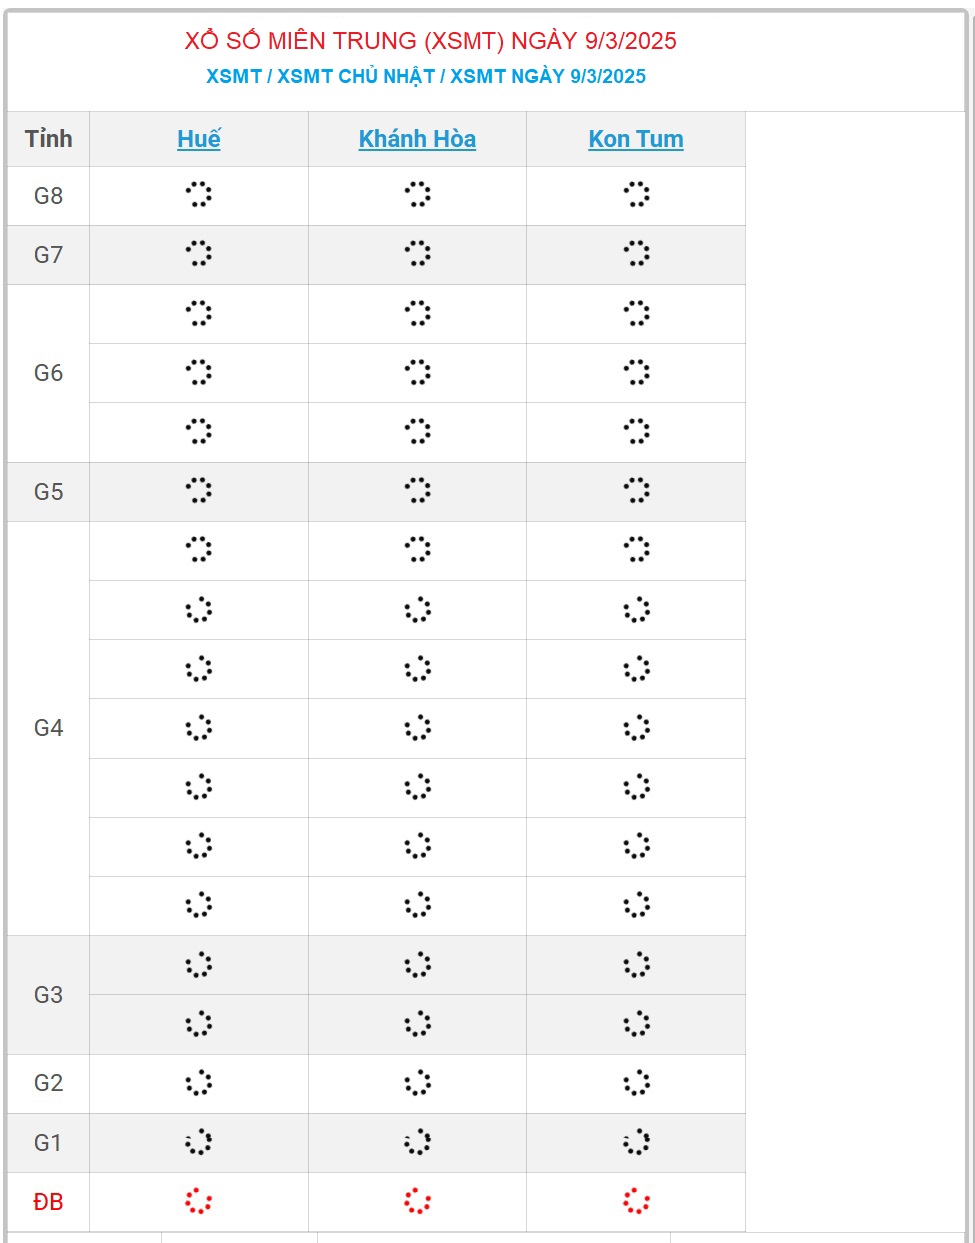This screenshot has height=1243, width=975.
Task: Click the G1 spinner under Khánh Hòa
Action: (417, 1142)
